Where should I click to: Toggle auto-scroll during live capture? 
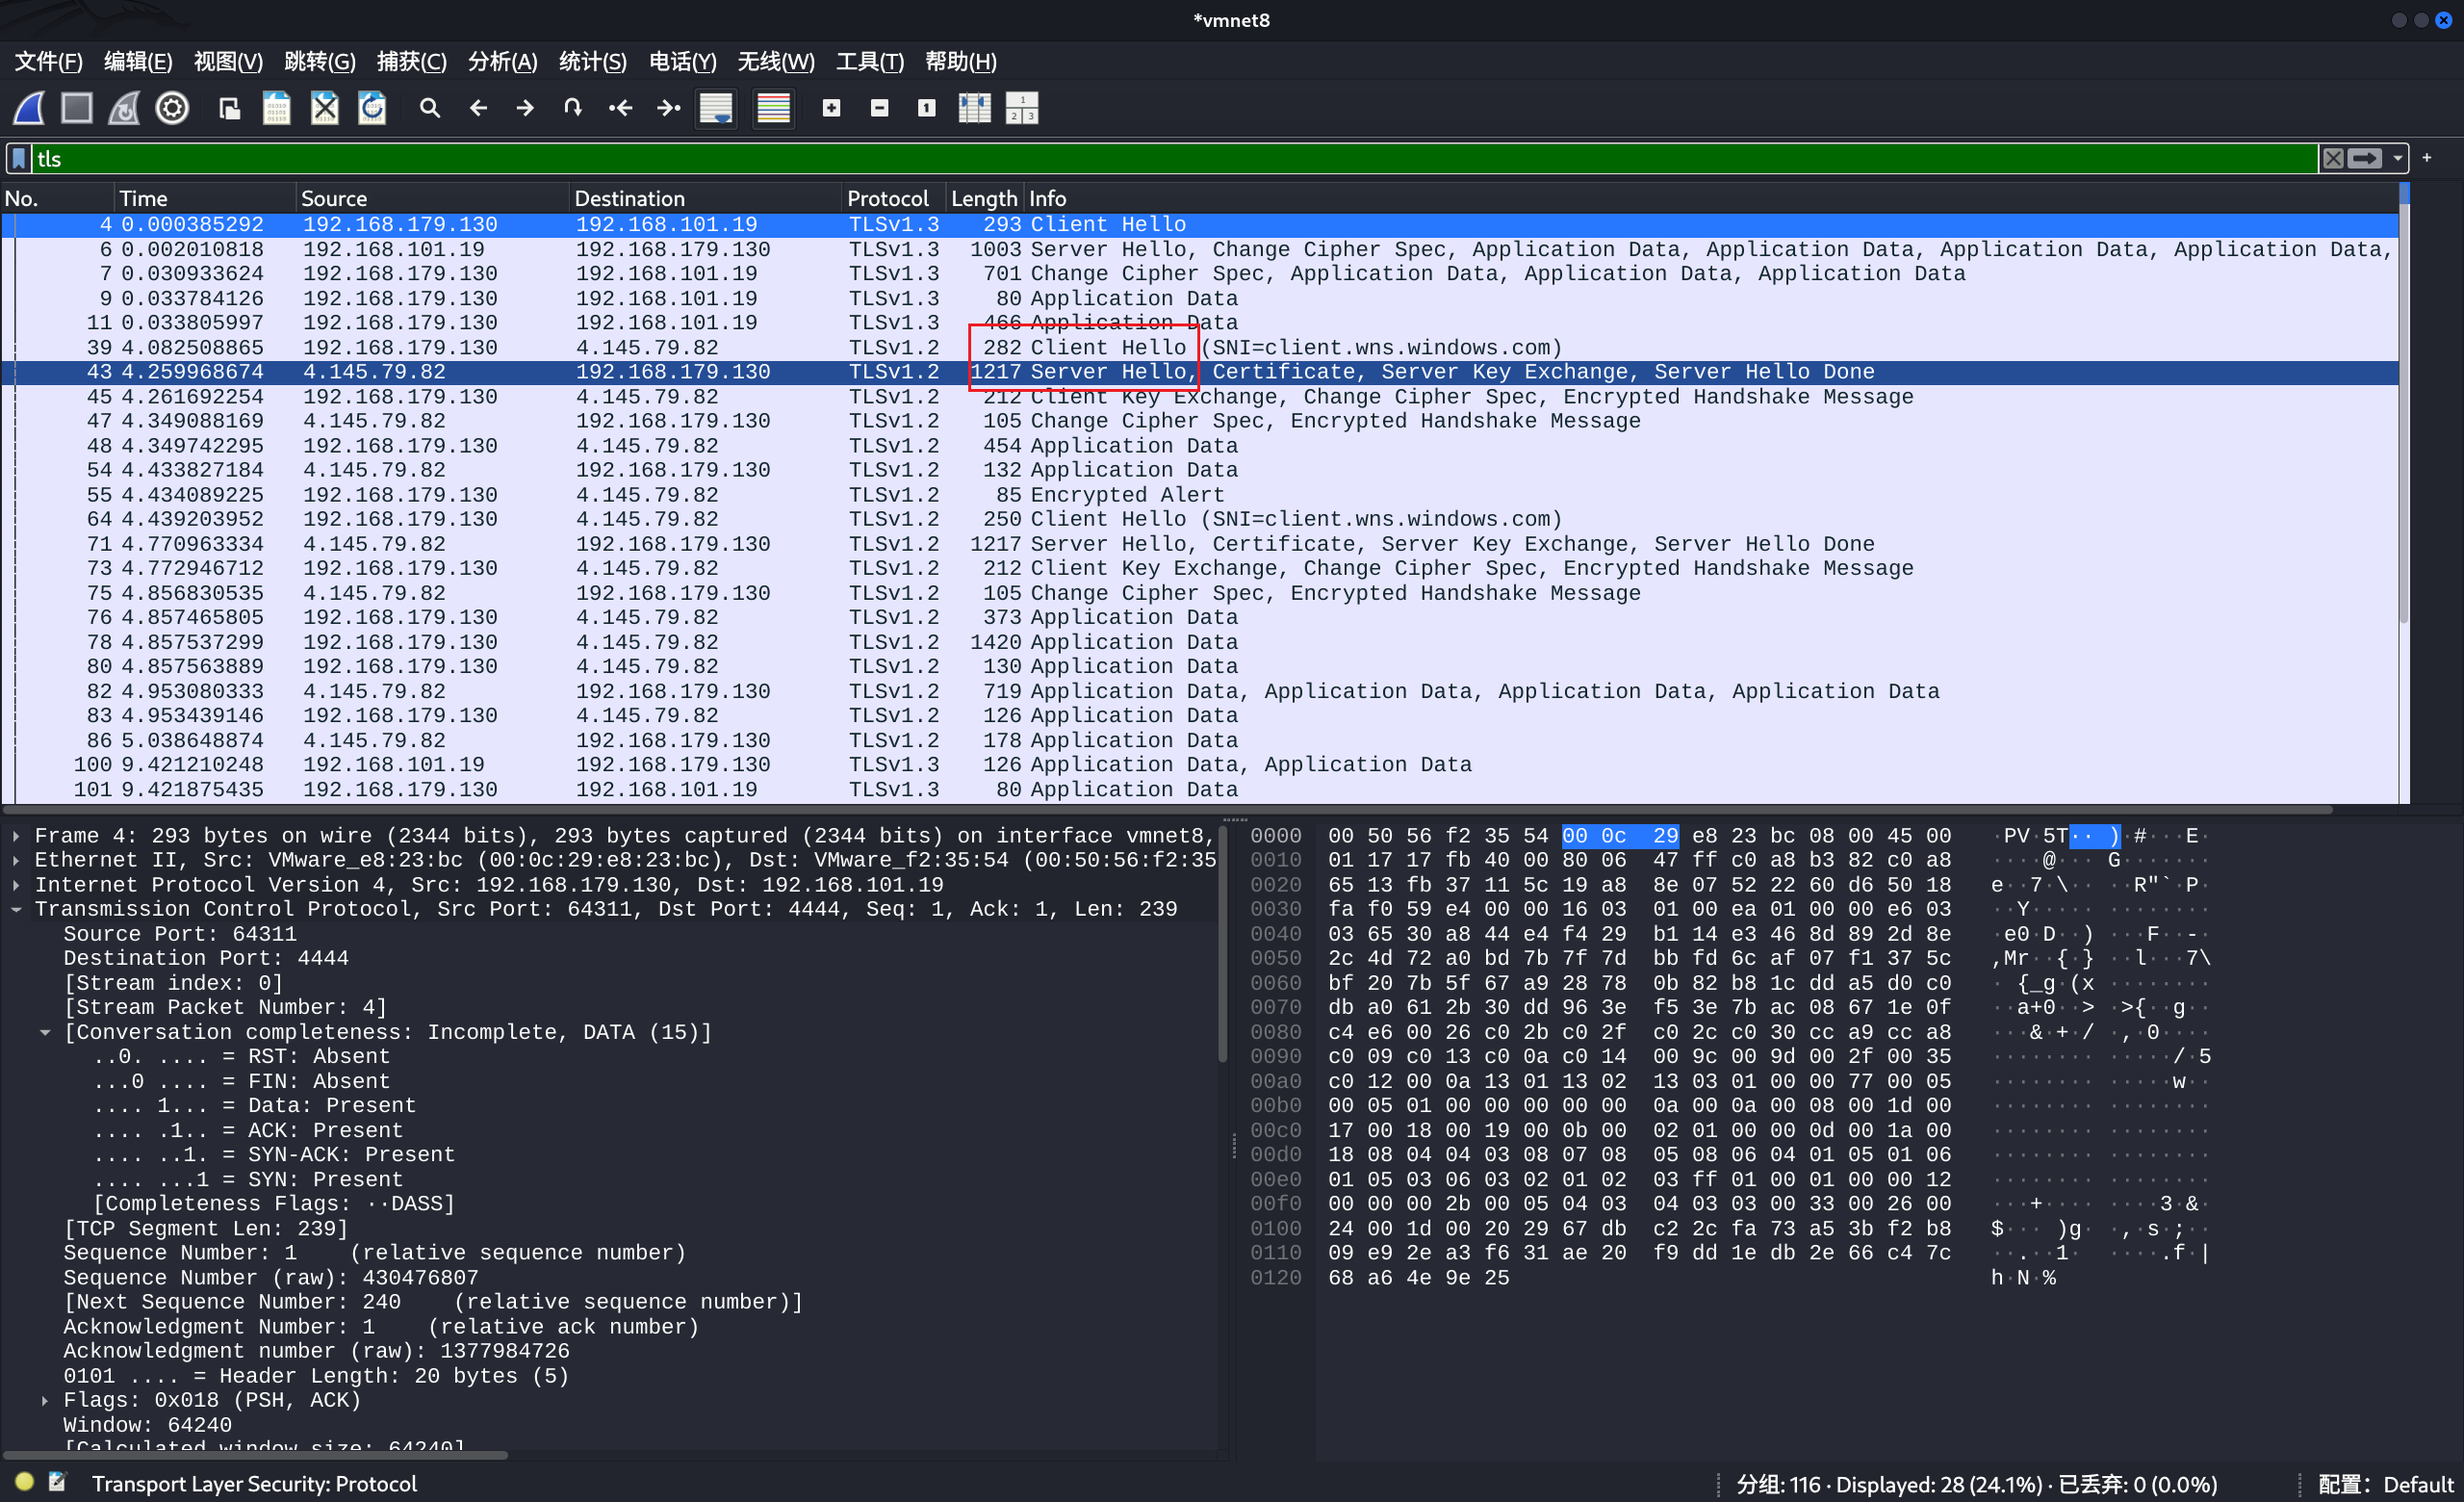coord(716,108)
